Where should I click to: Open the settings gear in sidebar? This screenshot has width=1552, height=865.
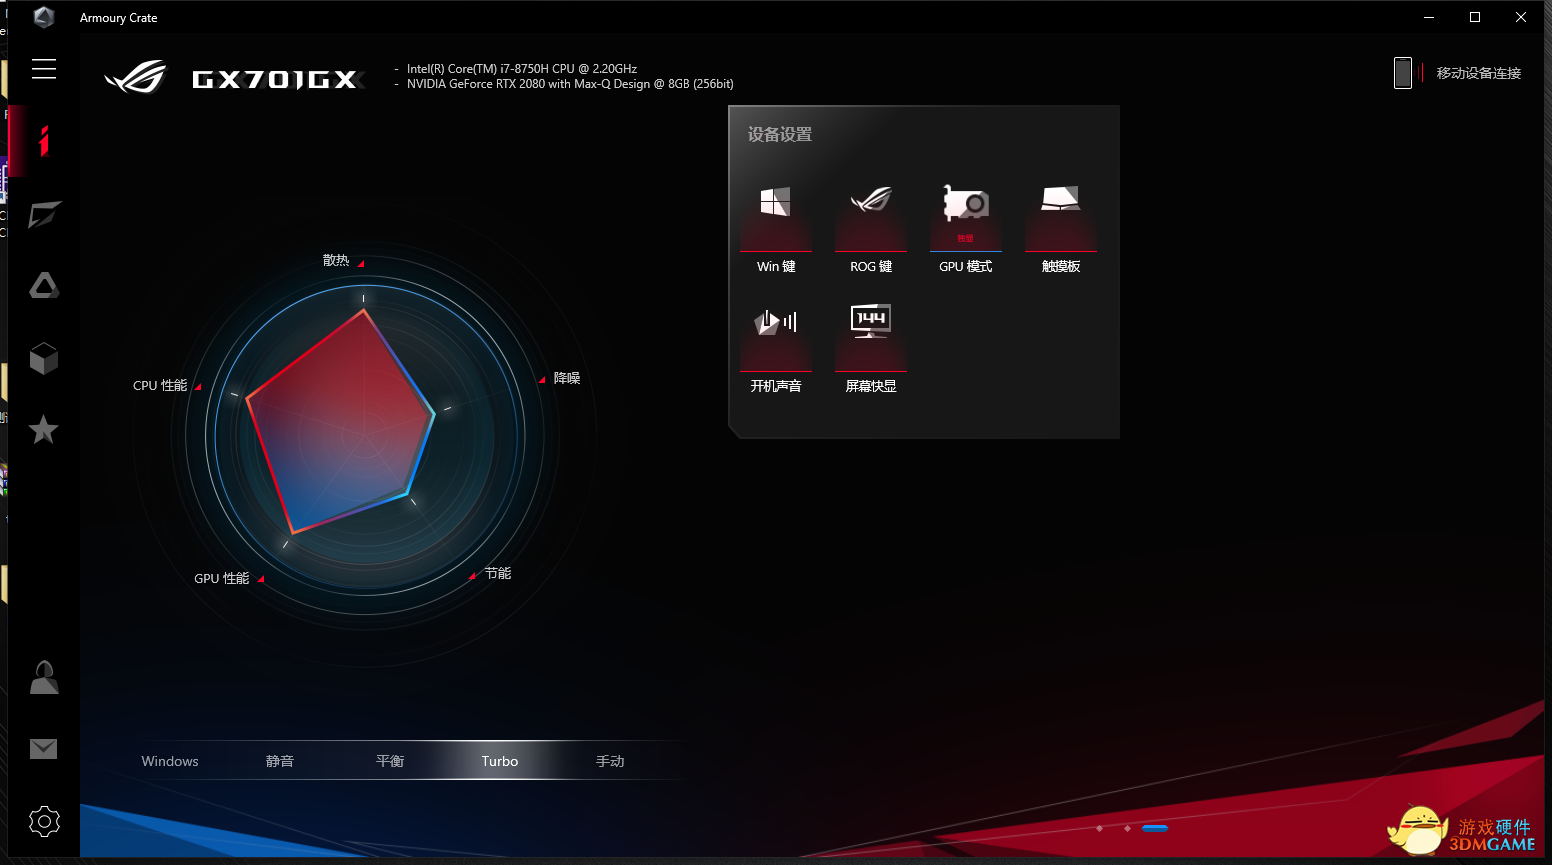coord(44,821)
